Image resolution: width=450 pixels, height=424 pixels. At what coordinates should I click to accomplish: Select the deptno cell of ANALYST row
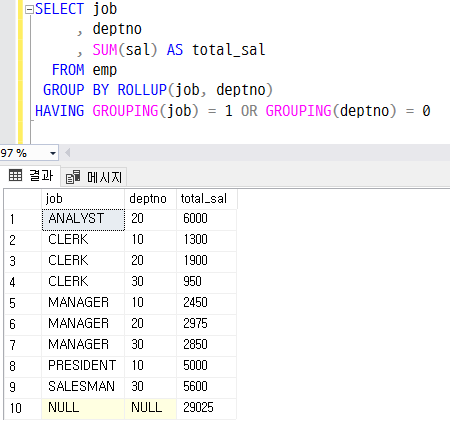coord(150,219)
